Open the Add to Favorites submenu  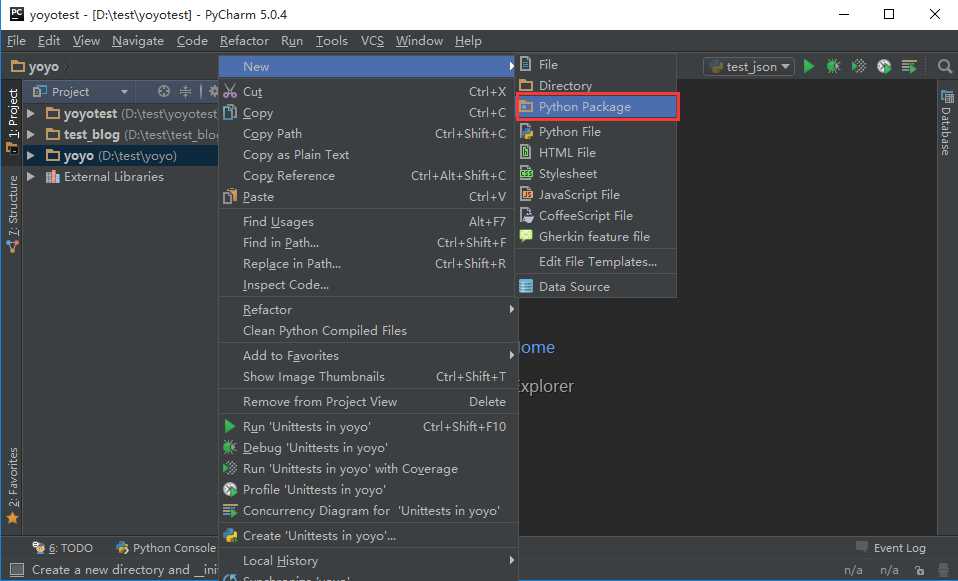coord(368,355)
